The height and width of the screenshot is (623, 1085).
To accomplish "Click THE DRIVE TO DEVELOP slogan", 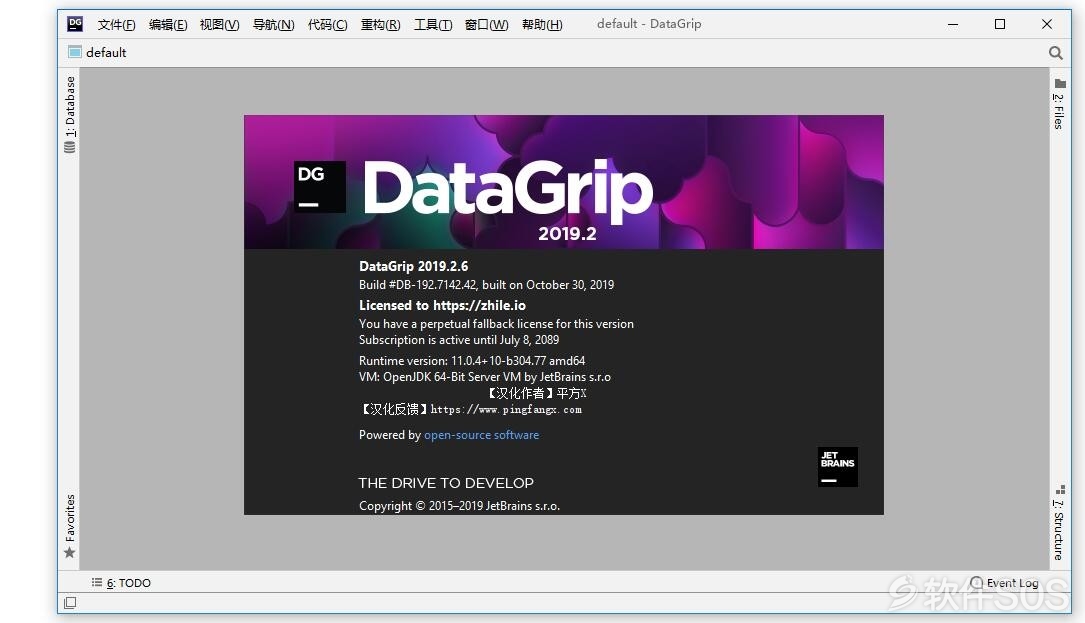I will (446, 483).
